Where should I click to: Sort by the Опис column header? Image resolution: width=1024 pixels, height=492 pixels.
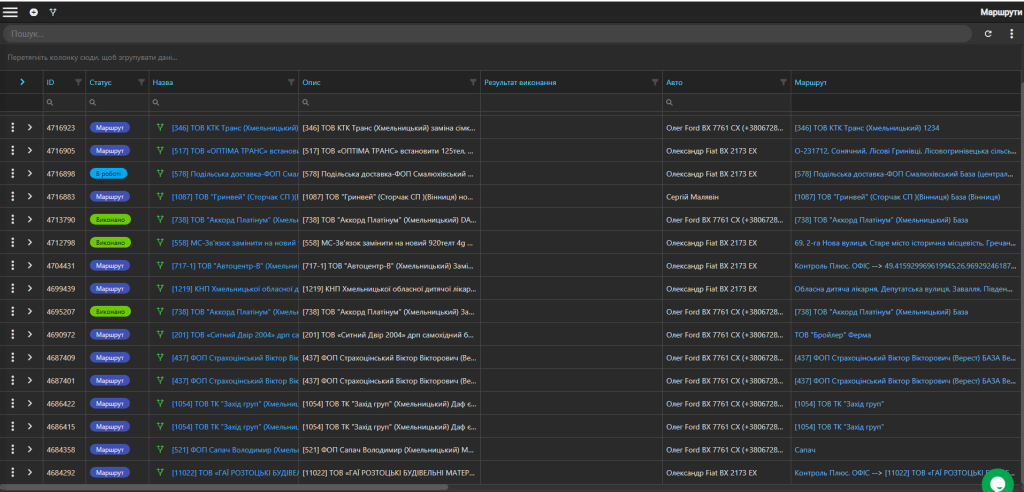pos(312,82)
